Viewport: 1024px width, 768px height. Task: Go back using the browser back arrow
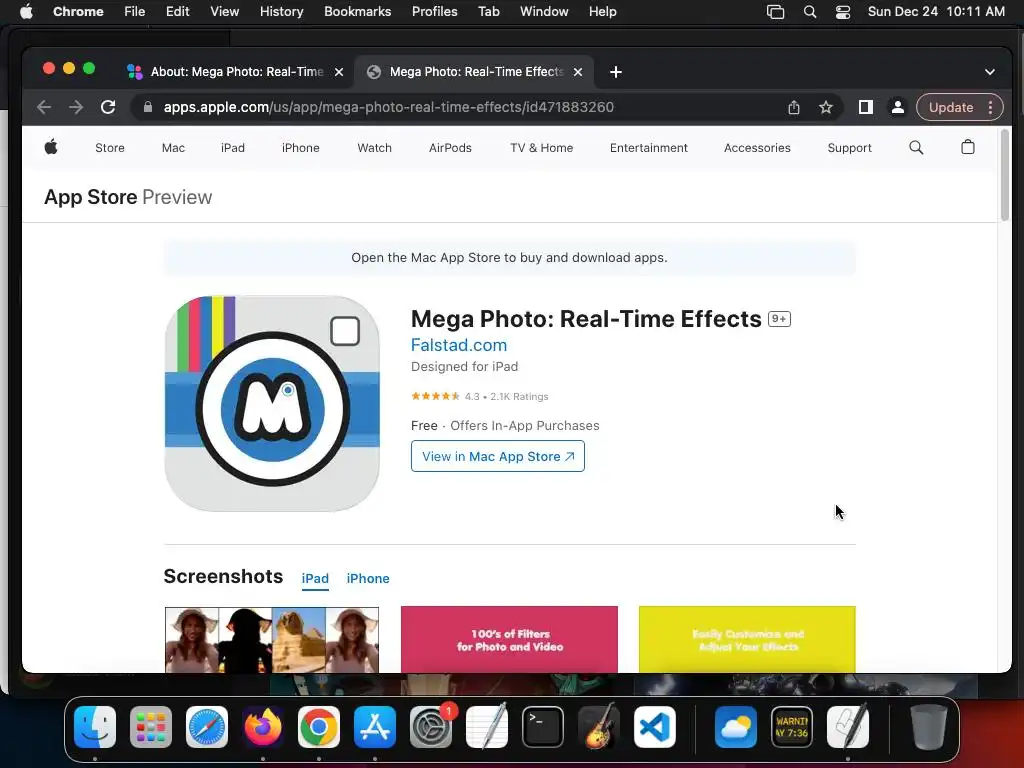tap(44, 107)
